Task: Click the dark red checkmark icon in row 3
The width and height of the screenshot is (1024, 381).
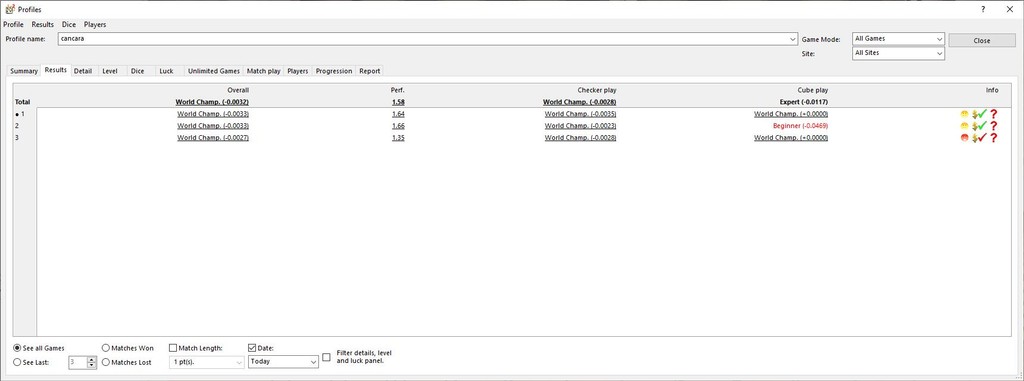Action: coord(982,137)
